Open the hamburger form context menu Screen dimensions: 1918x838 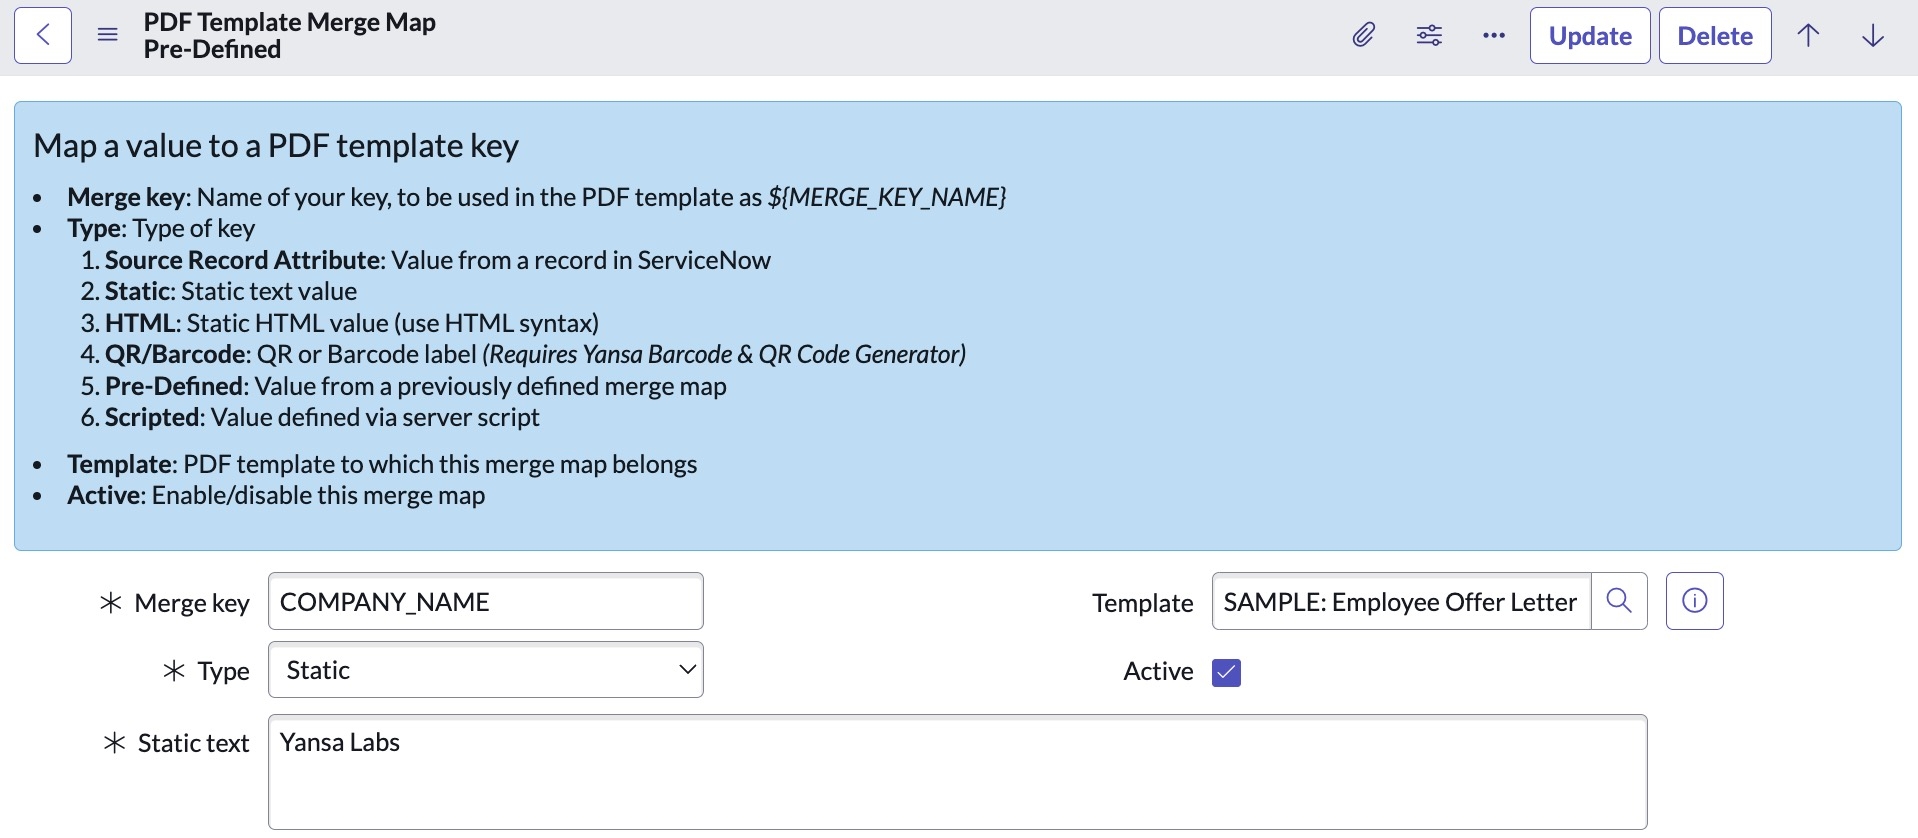coord(108,35)
